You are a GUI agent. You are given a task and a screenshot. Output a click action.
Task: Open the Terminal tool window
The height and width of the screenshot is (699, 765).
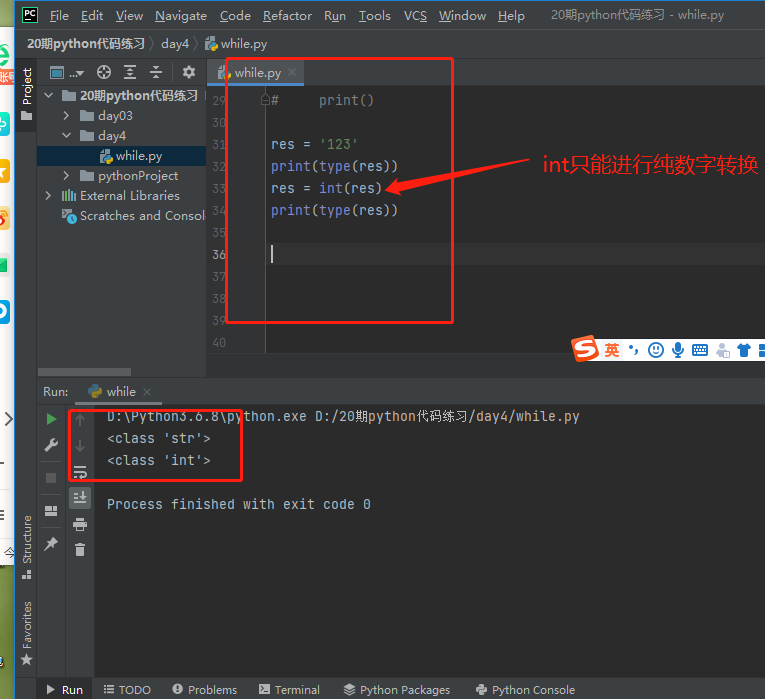click(x=289, y=690)
